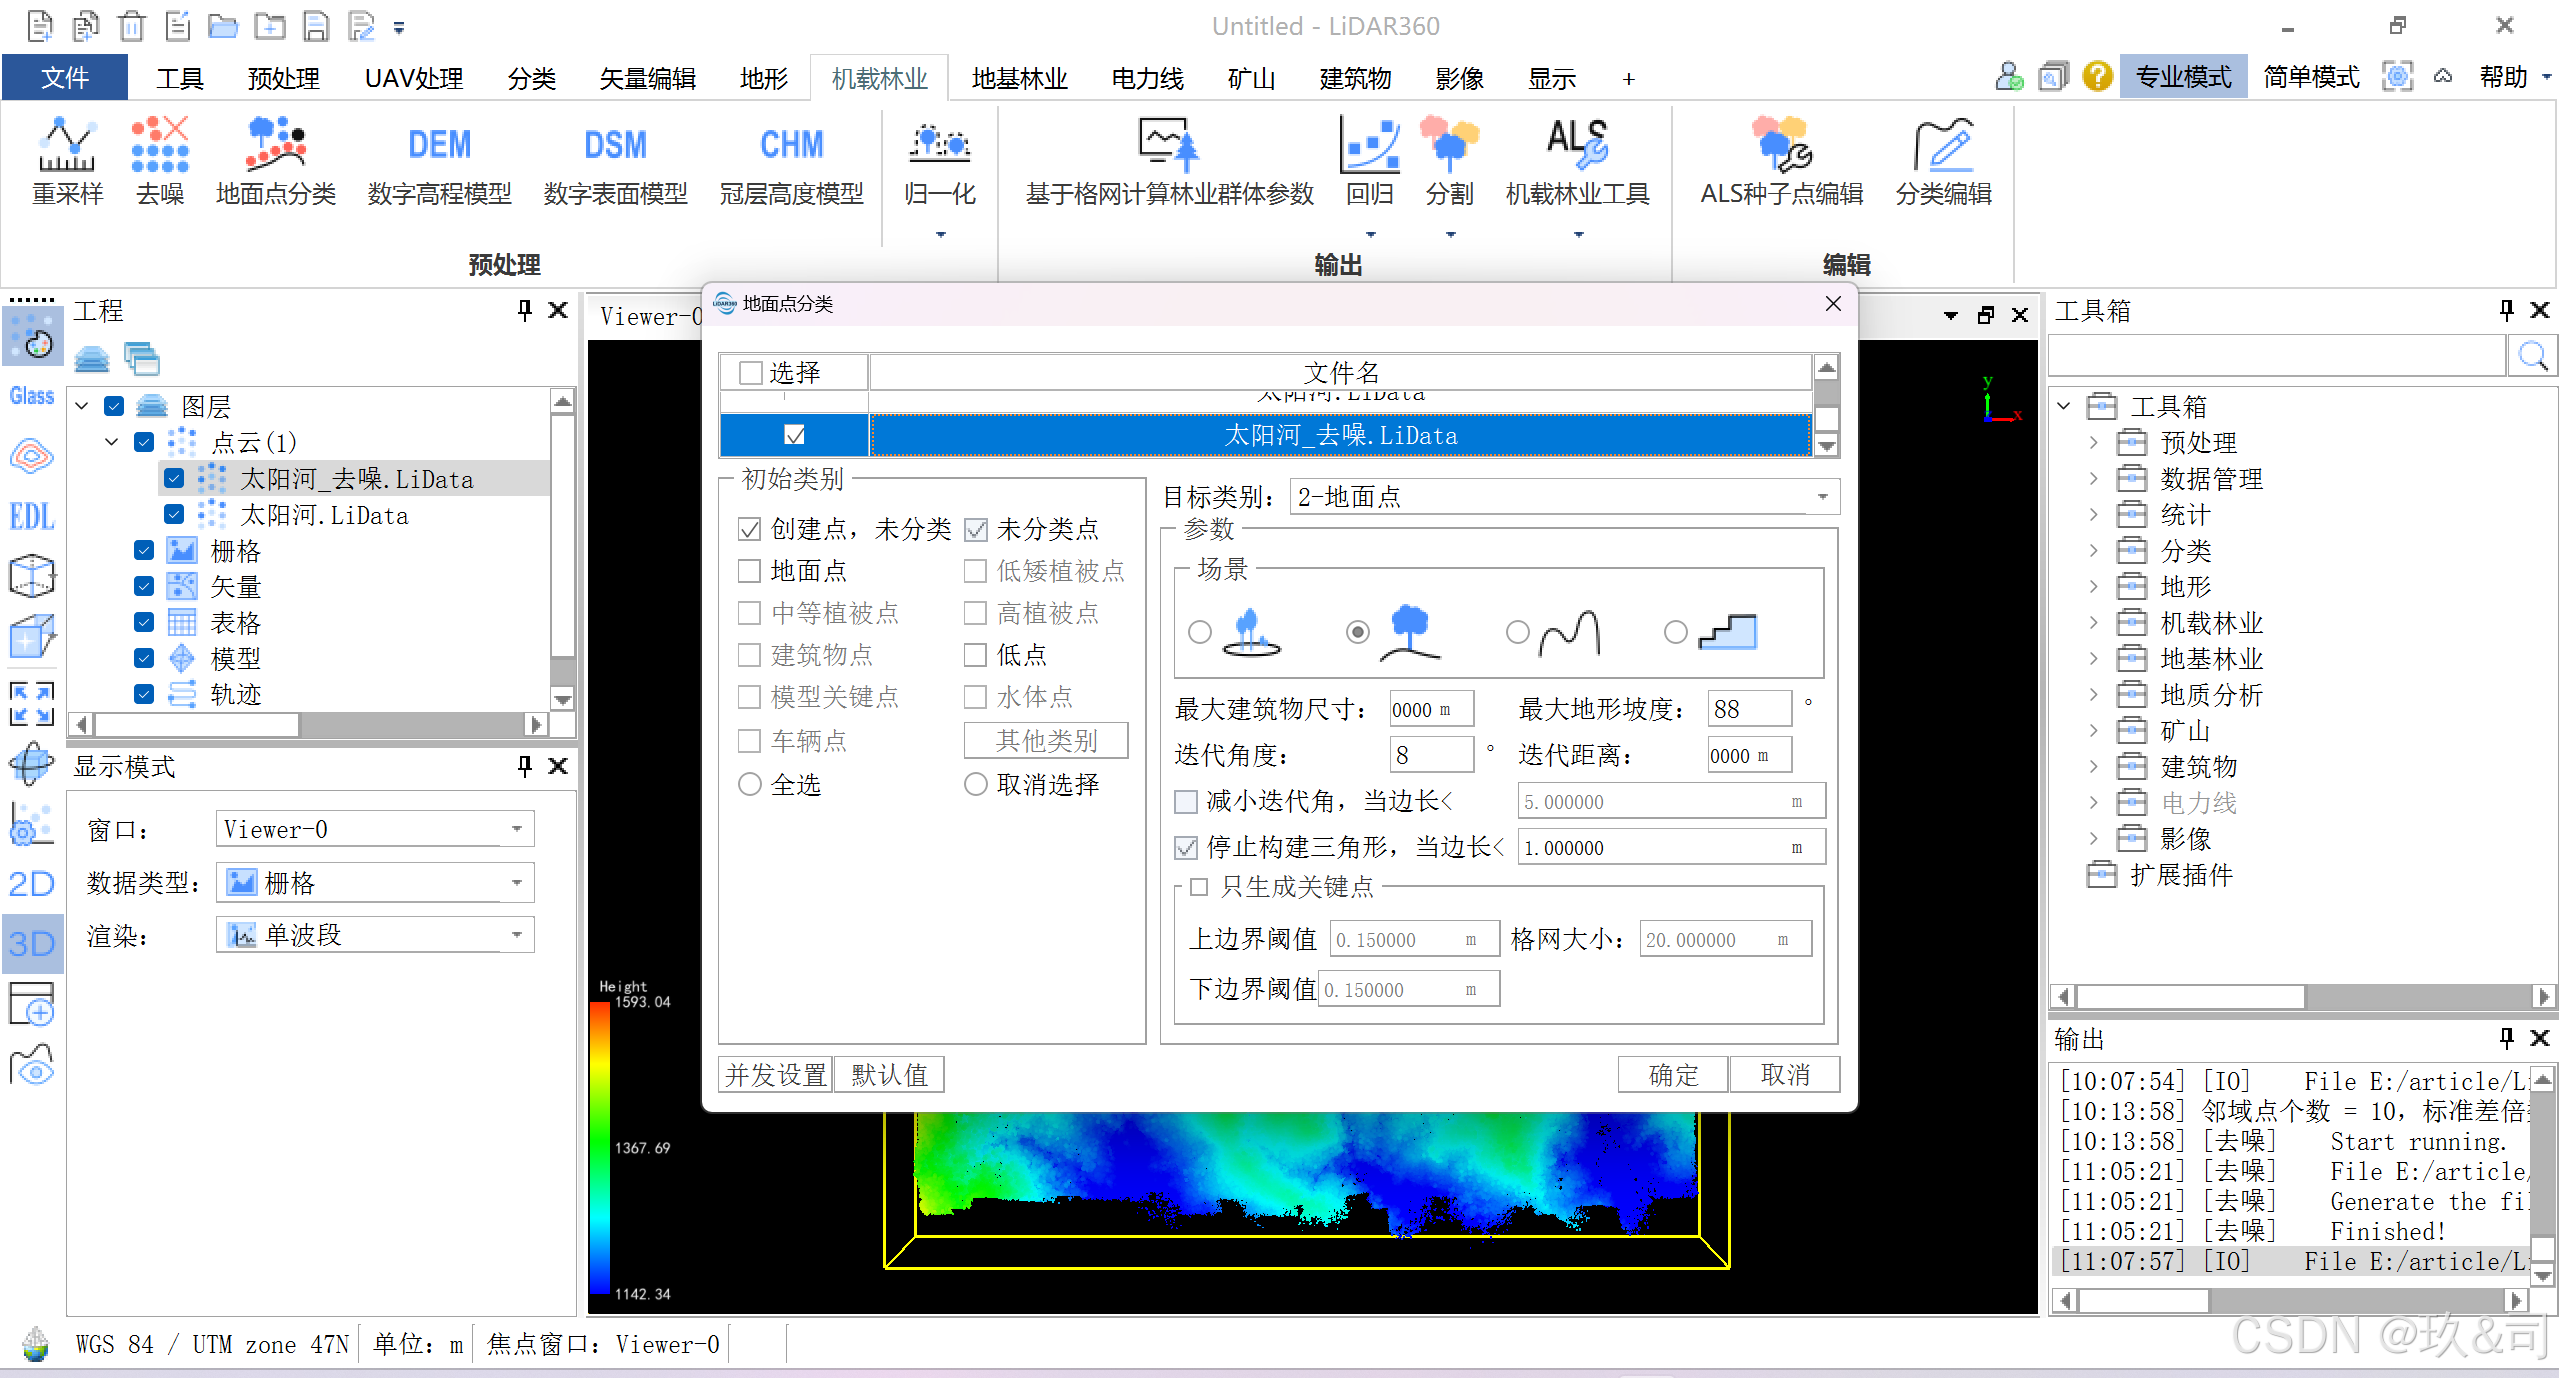Check 减小迭代角 option checkbox

point(1186,802)
